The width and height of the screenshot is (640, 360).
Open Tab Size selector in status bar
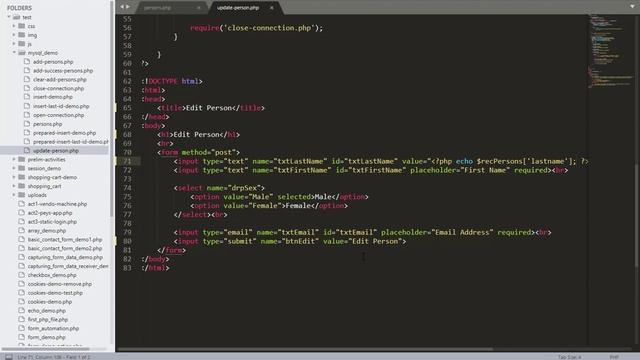[569, 357]
